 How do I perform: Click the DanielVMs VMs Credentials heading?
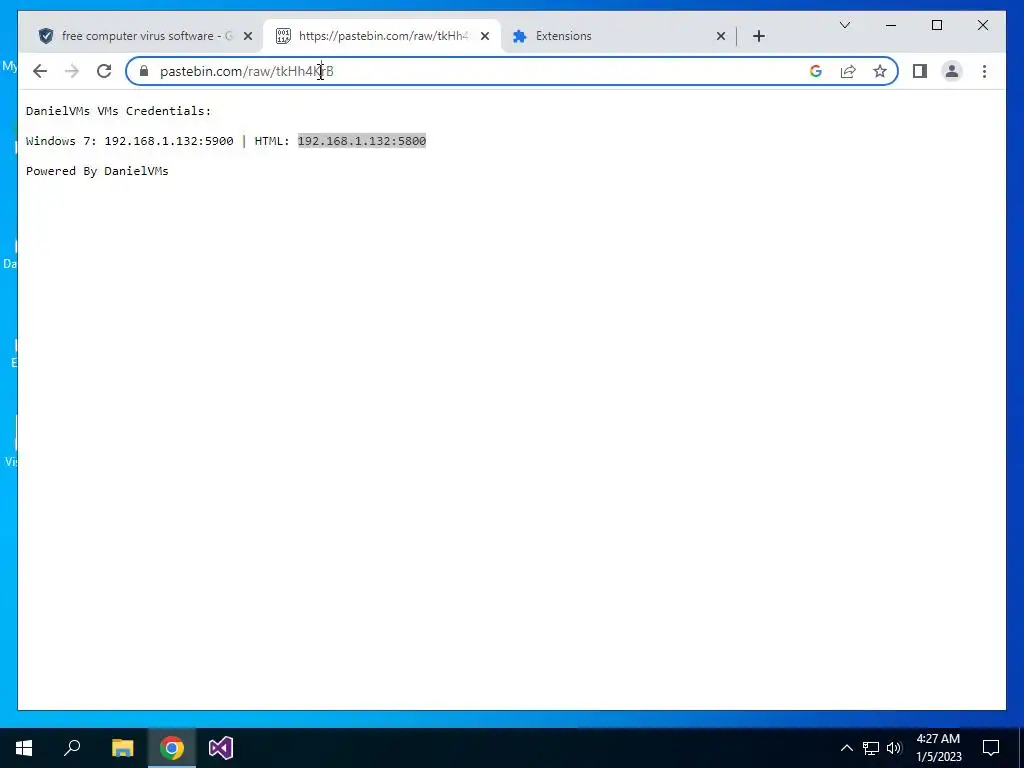(119, 111)
